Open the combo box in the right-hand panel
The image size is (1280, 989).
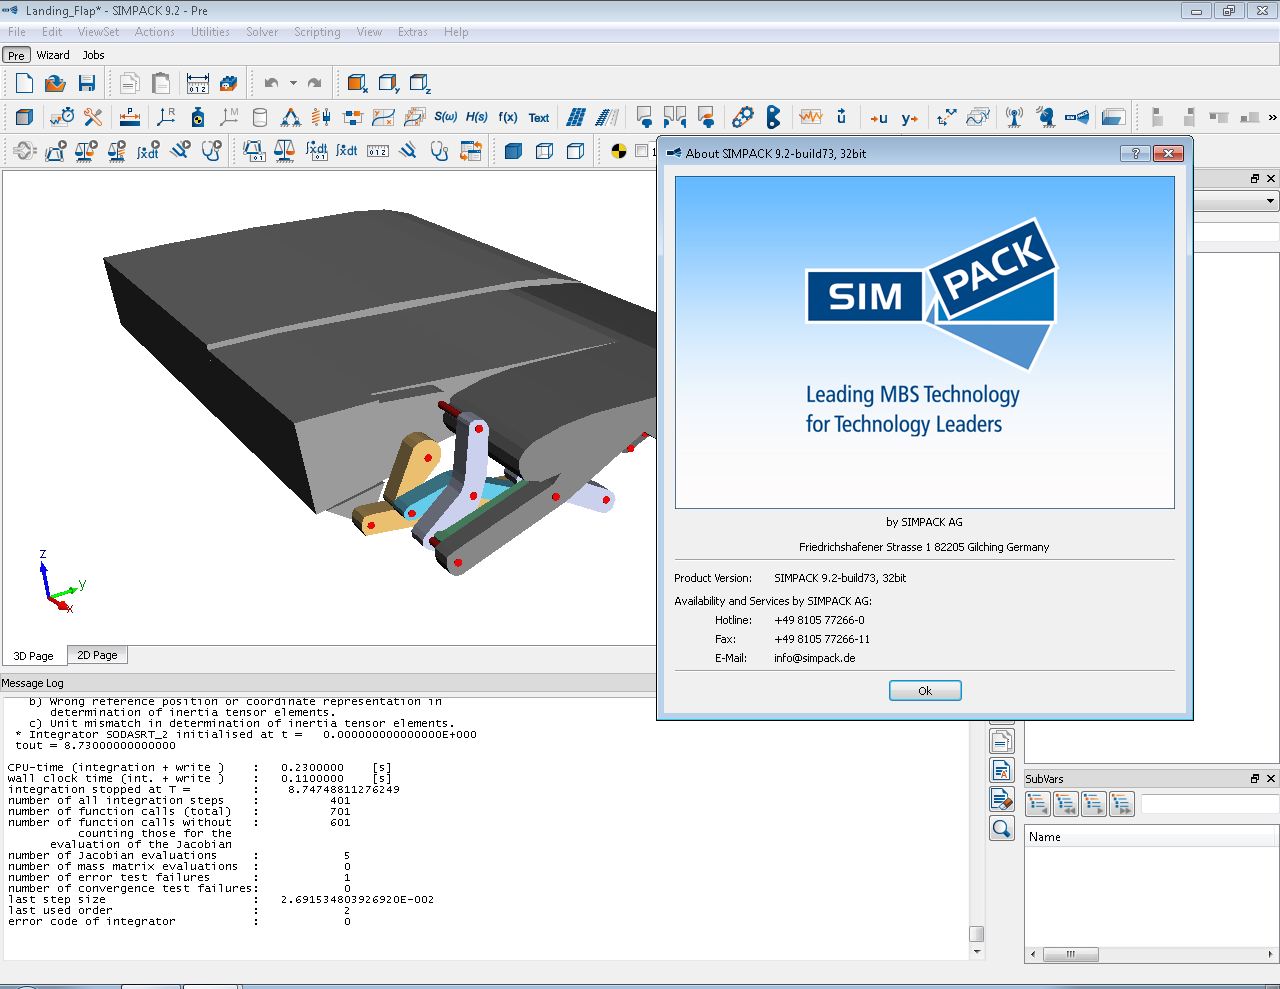(x=1236, y=201)
